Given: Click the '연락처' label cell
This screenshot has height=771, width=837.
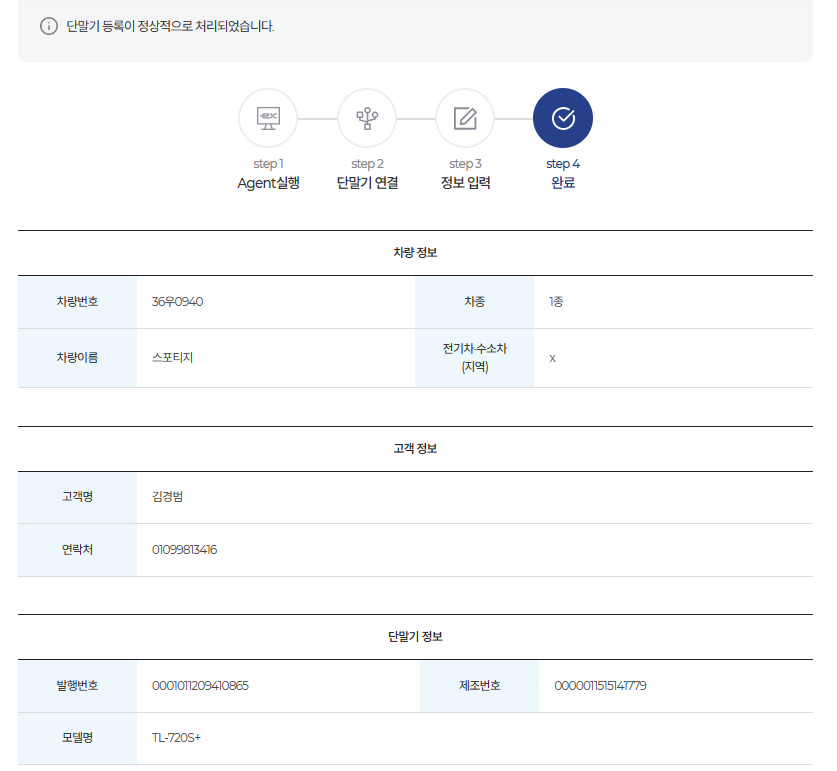Looking at the screenshot, I should 77,550.
